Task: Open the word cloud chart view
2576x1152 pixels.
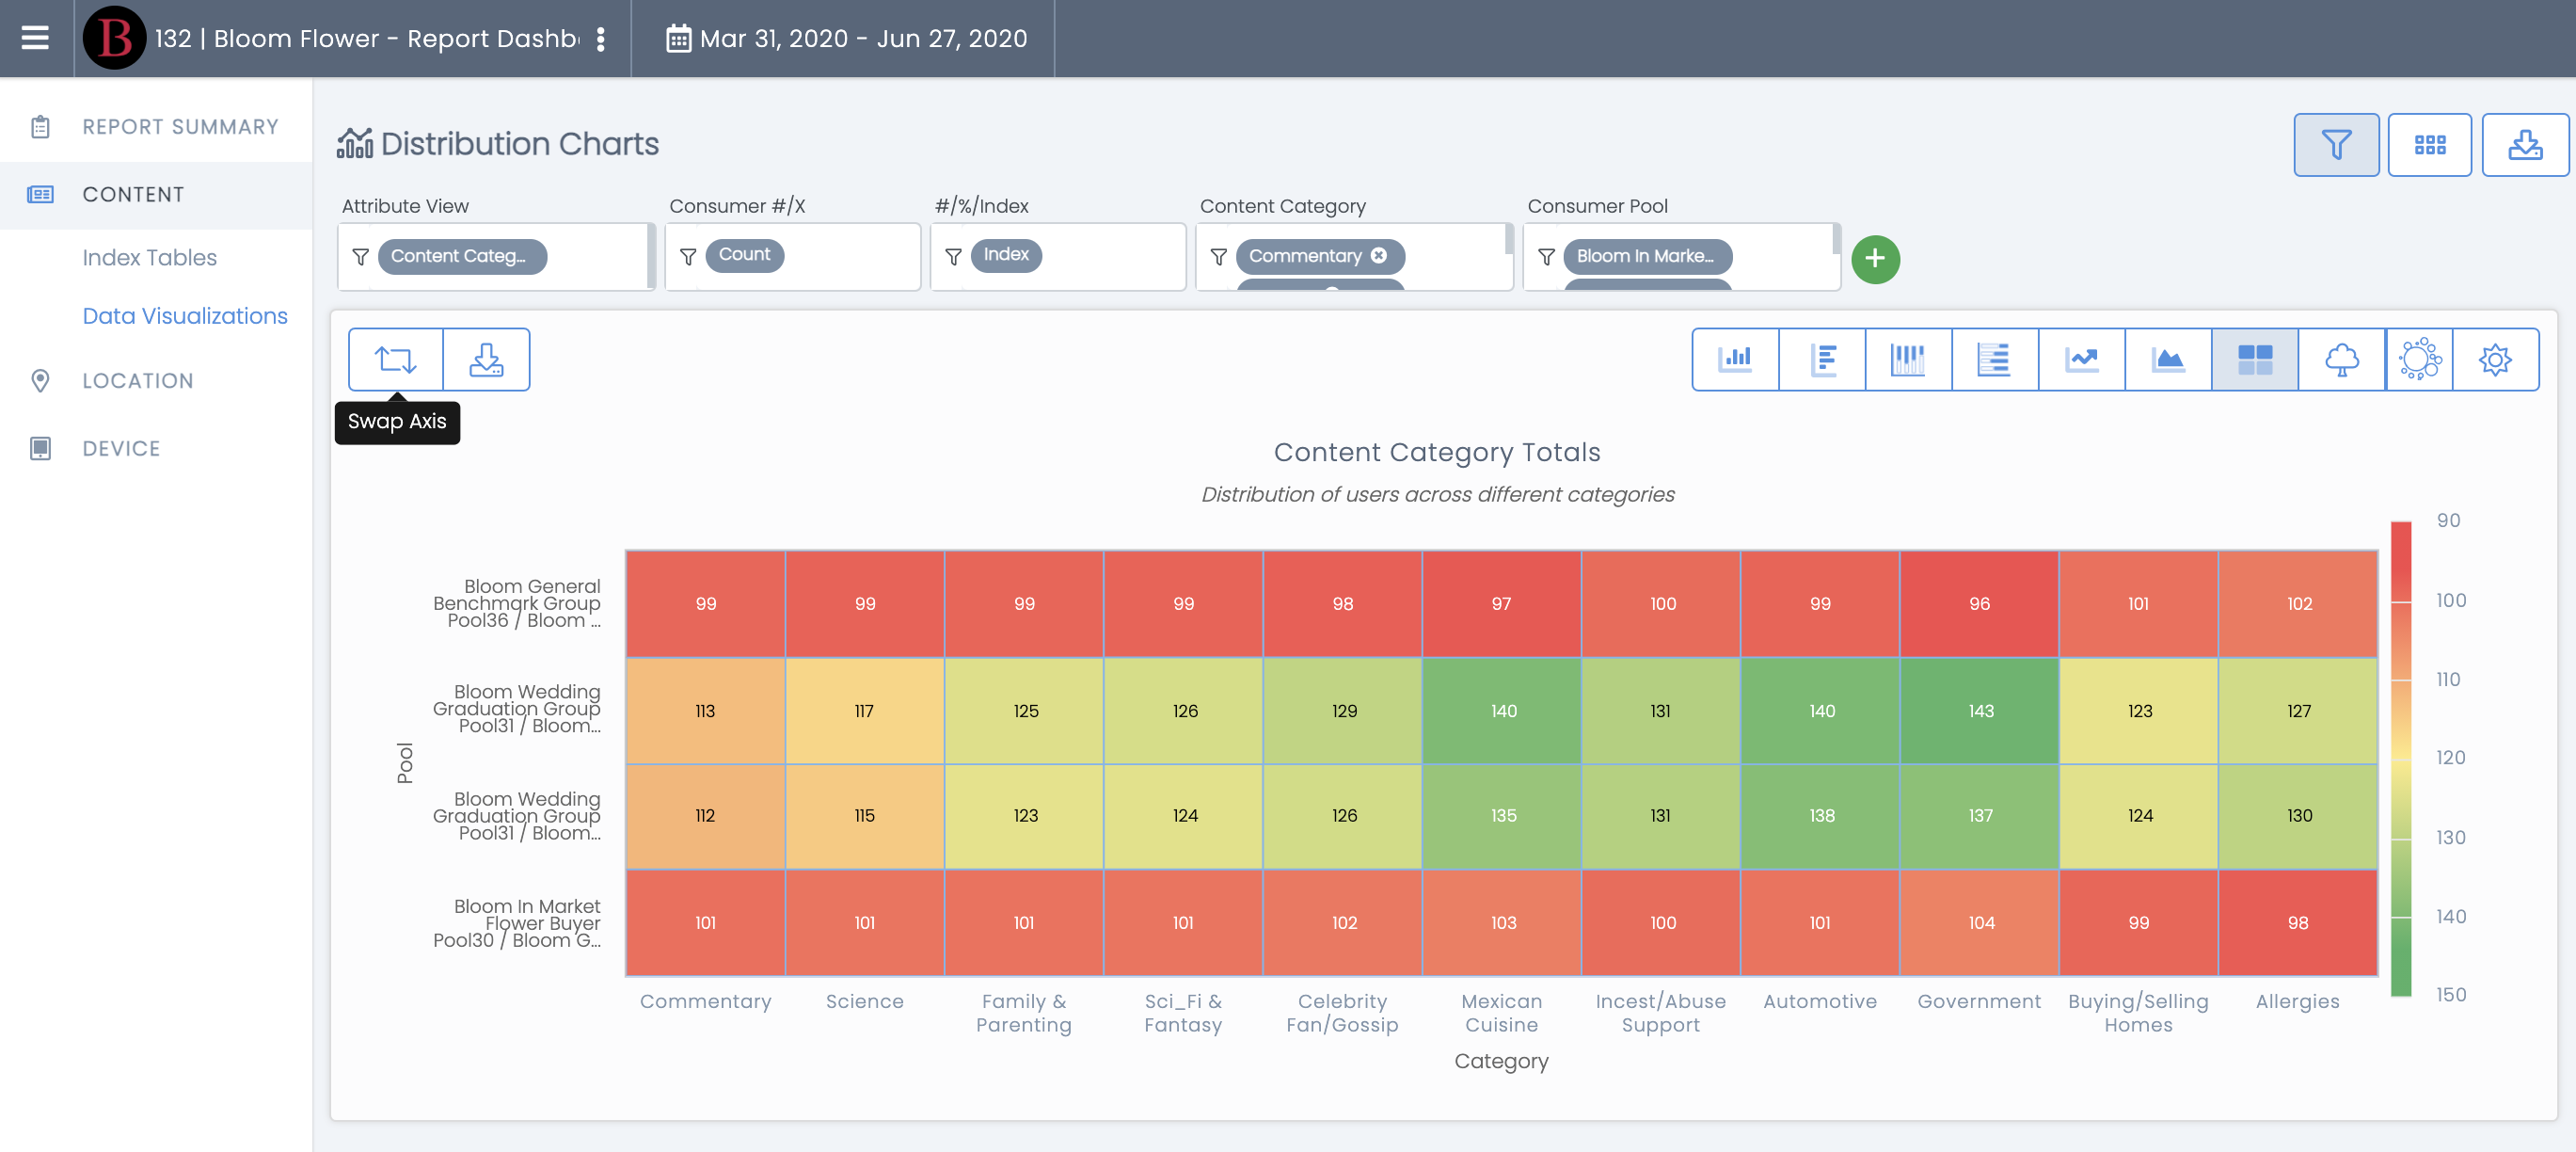Action: click(2341, 359)
